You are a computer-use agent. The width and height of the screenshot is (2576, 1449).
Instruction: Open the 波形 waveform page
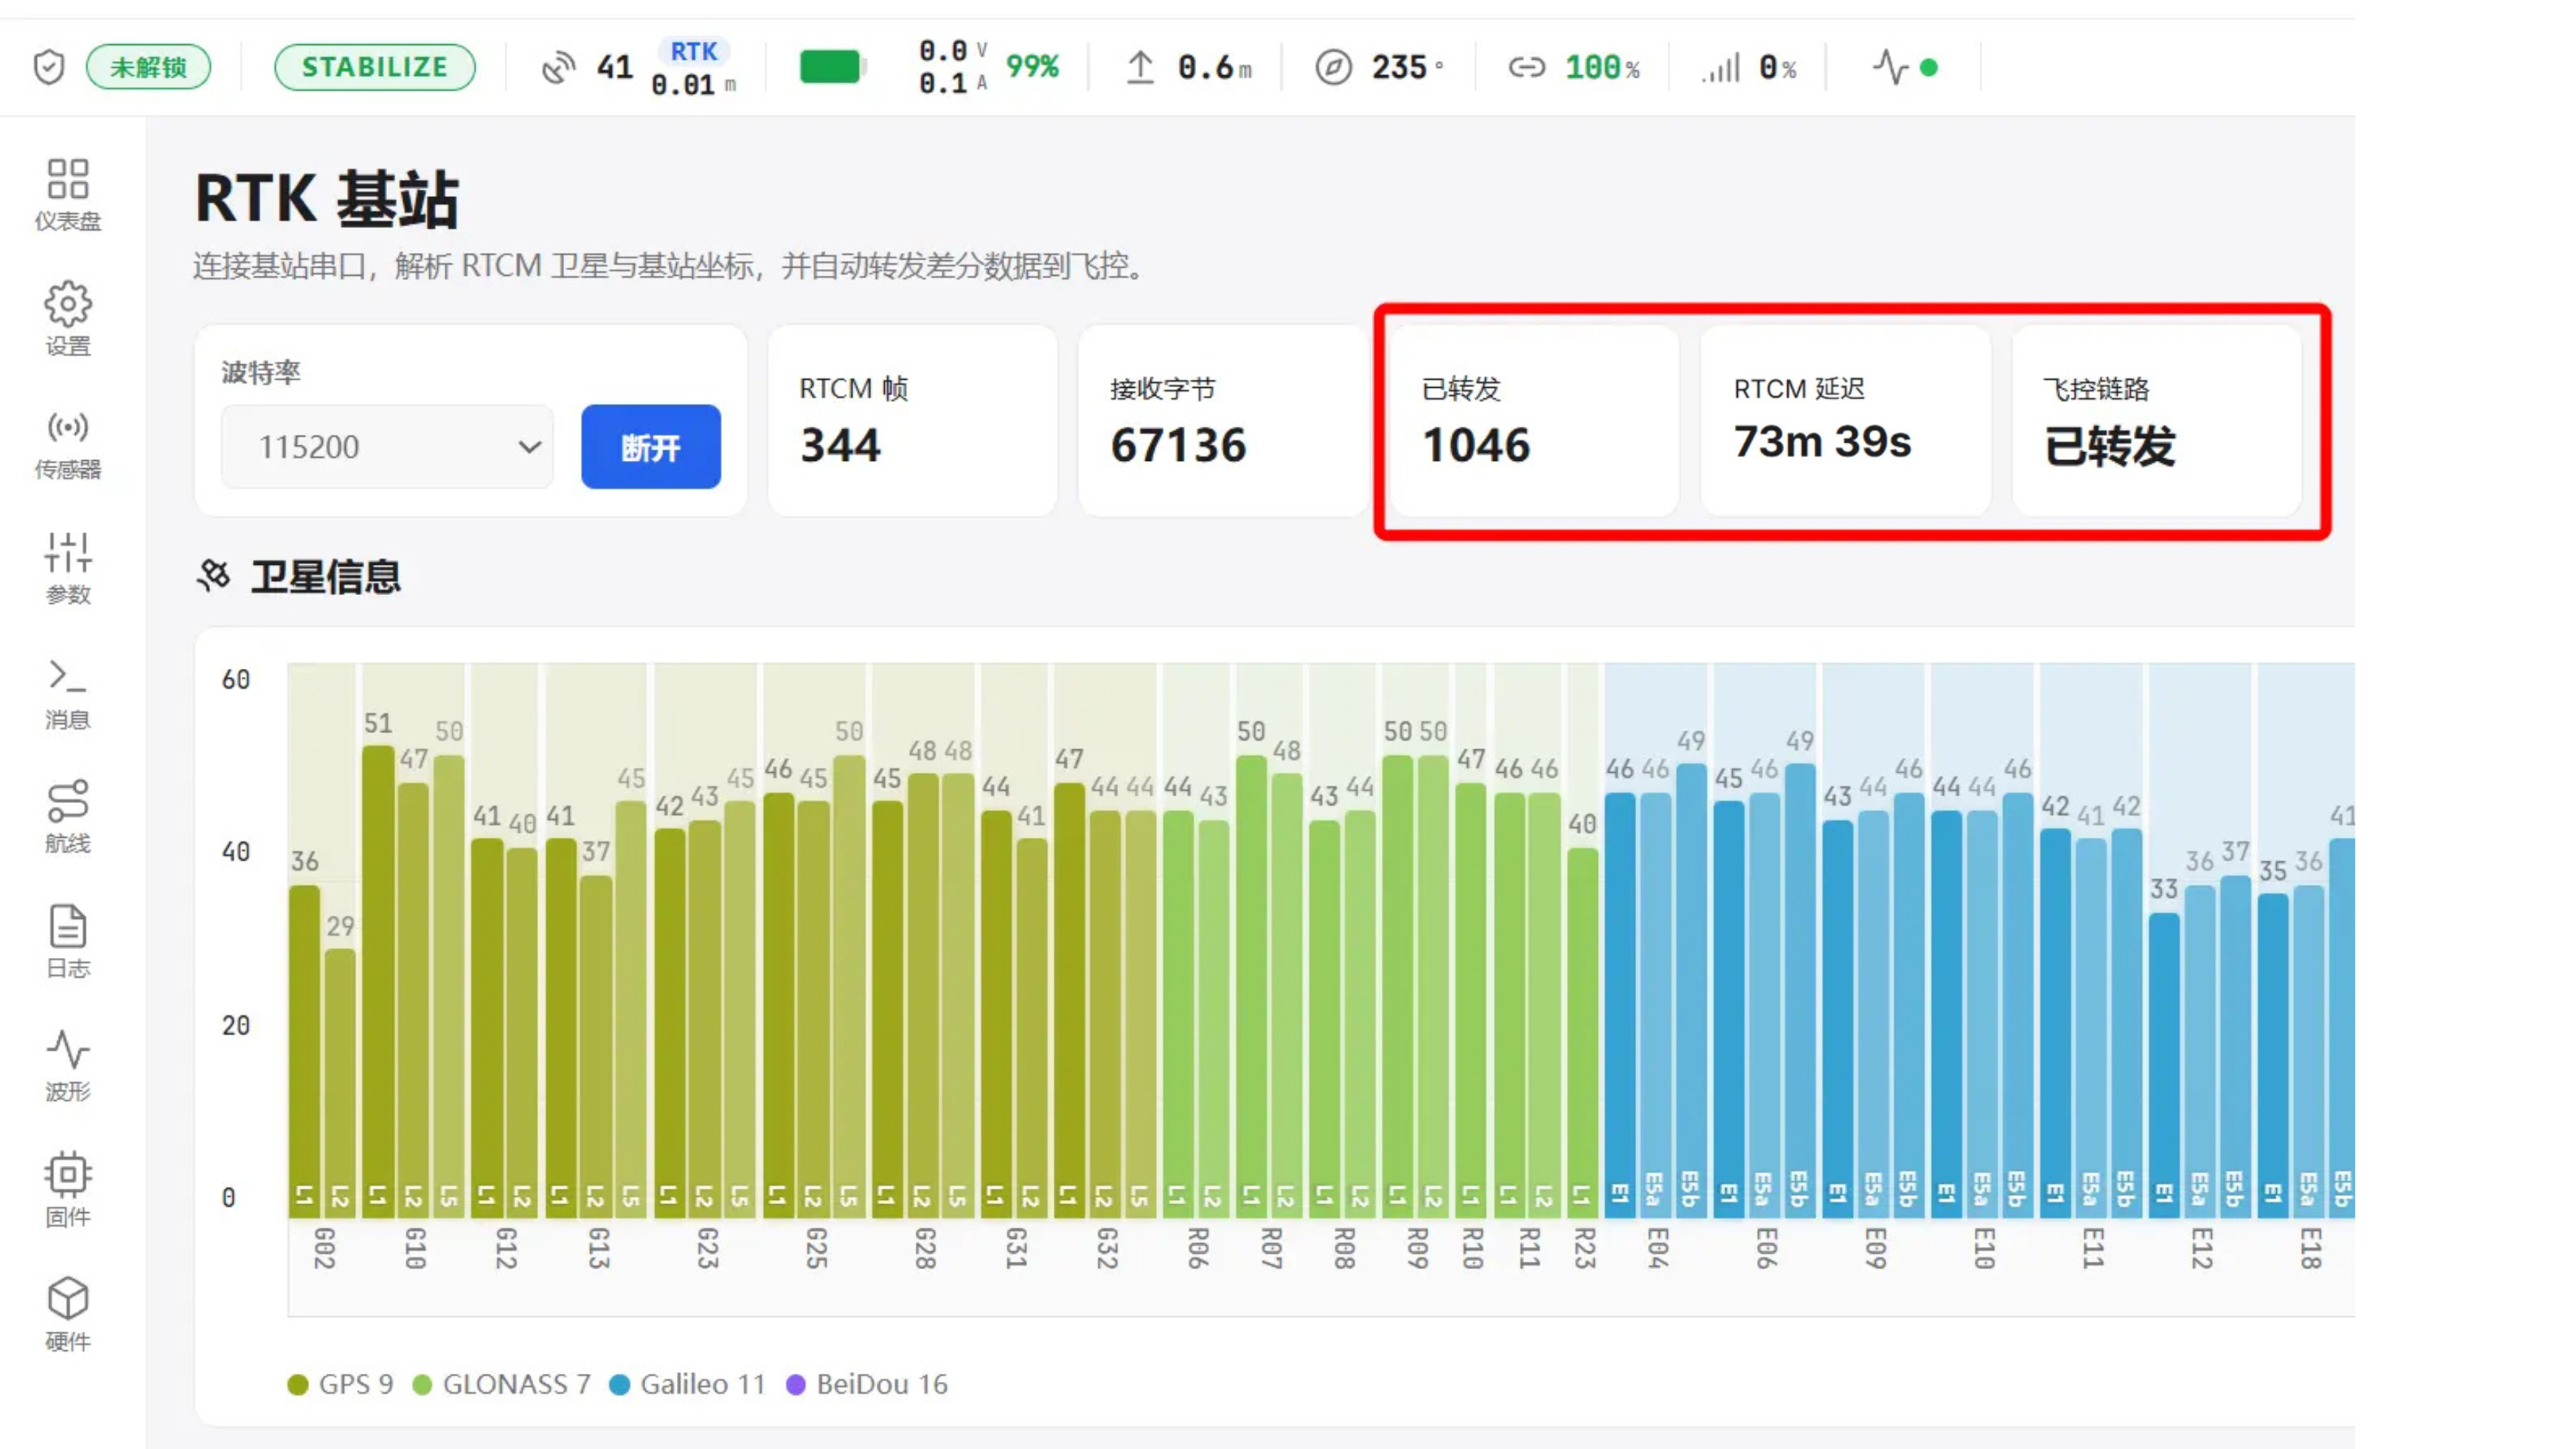(x=68, y=1065)
